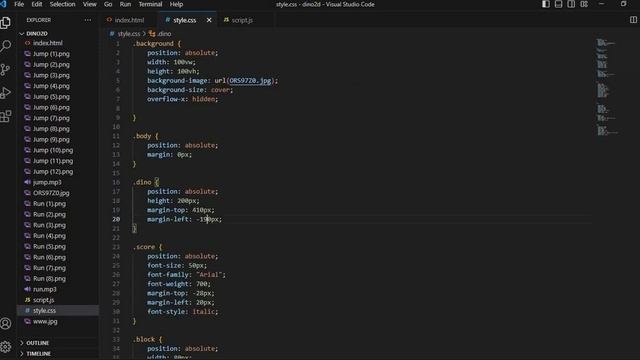
Task: Open the Extensions view
Action: tap(6, 116)
